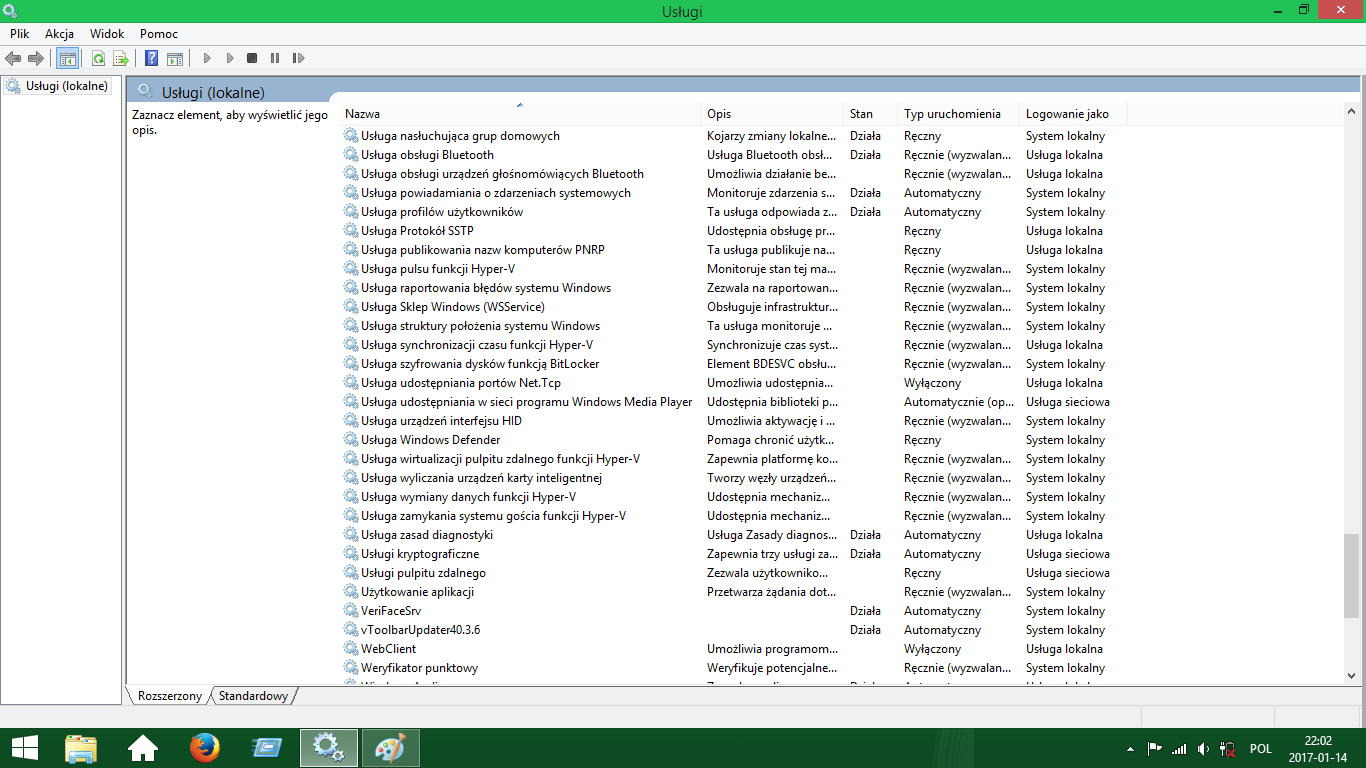
Task: Sort by the Opis column header
Action: tap(772, 114)
